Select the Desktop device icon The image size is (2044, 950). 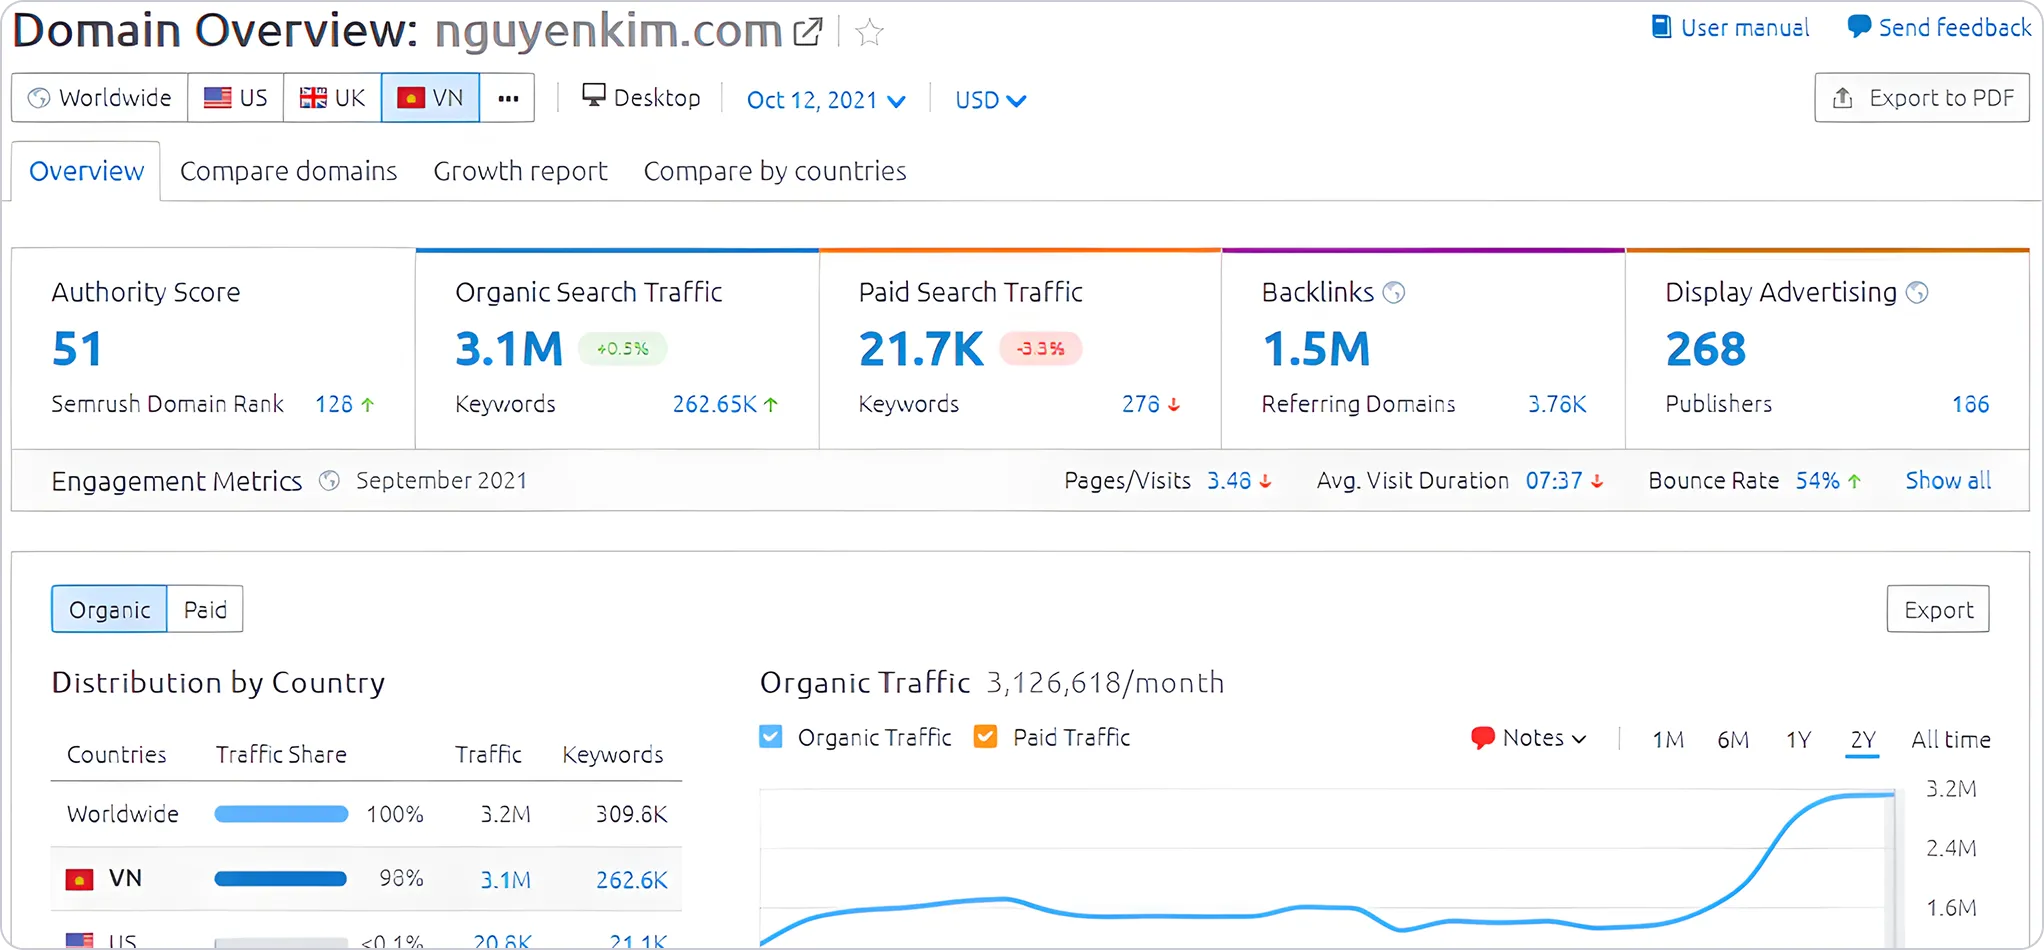[x=594, y=96]
